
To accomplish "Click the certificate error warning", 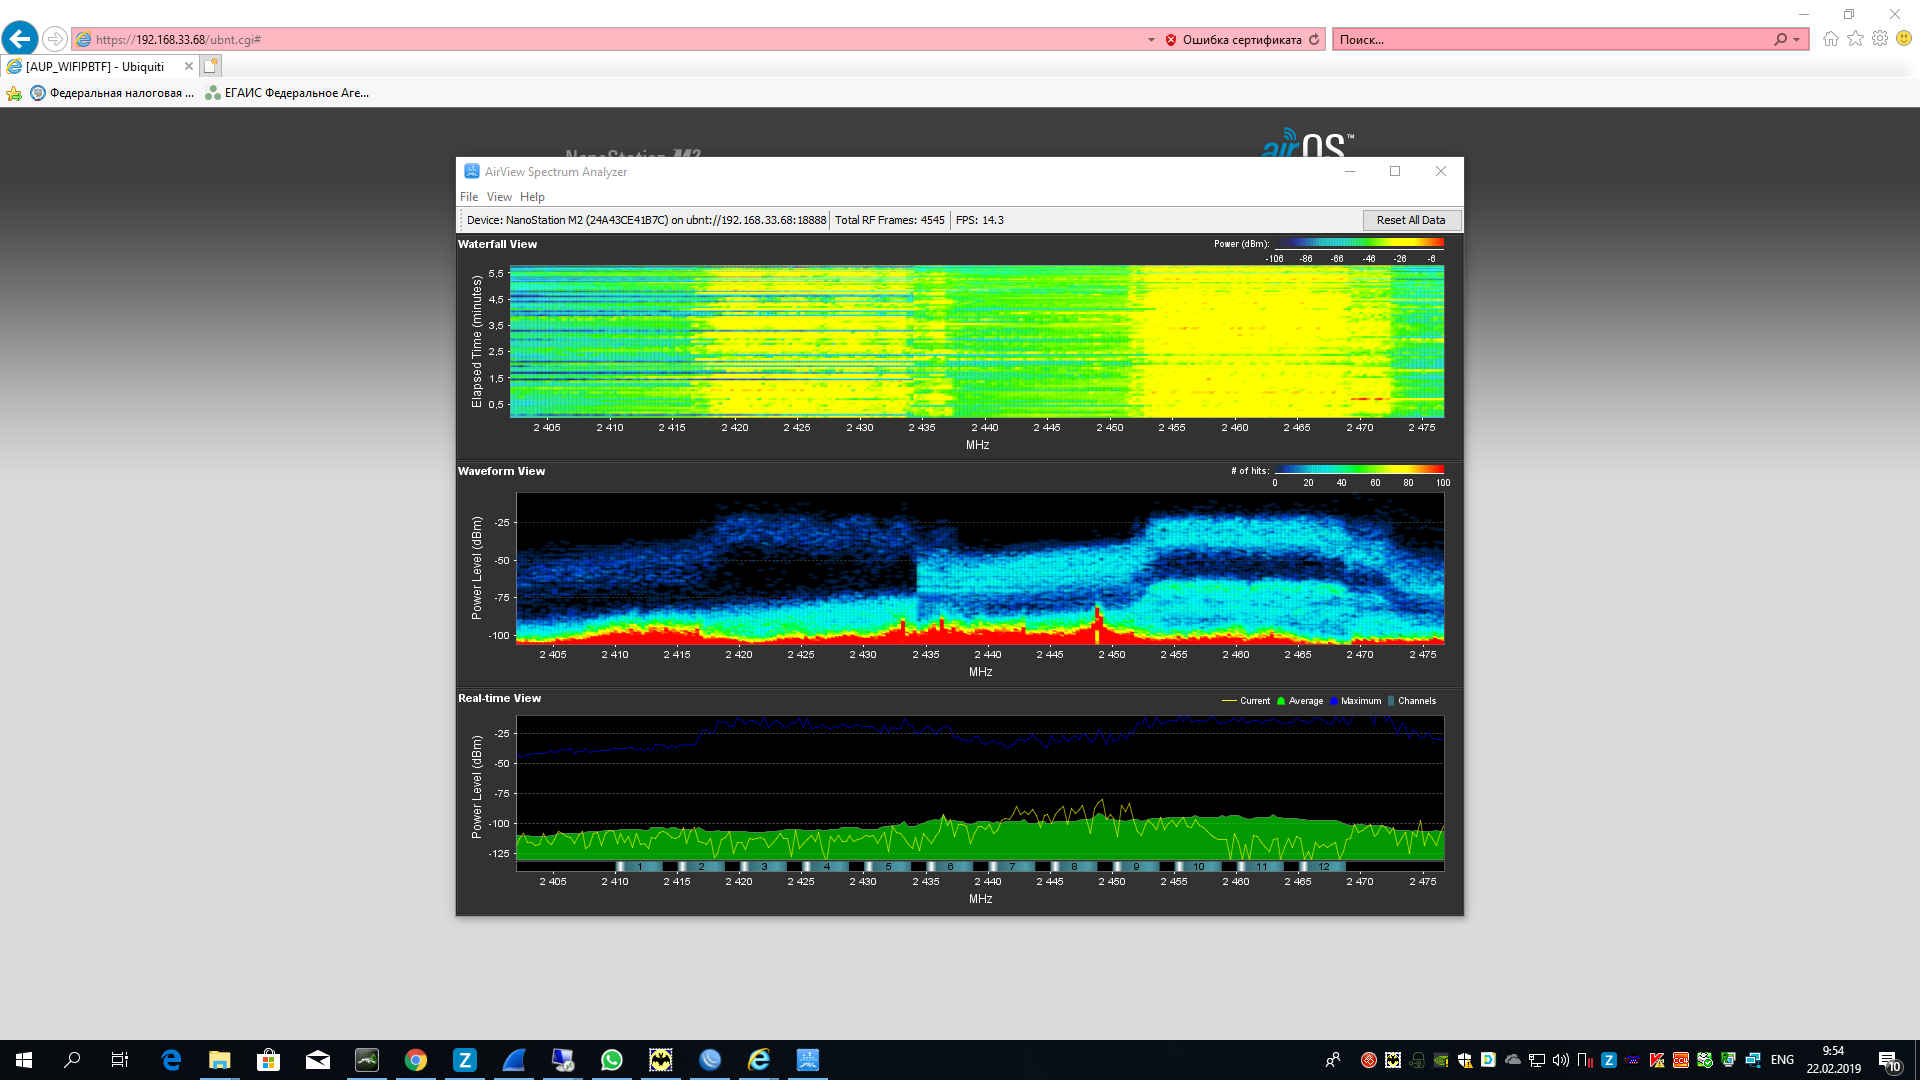I will click(x=1233, y=40).
